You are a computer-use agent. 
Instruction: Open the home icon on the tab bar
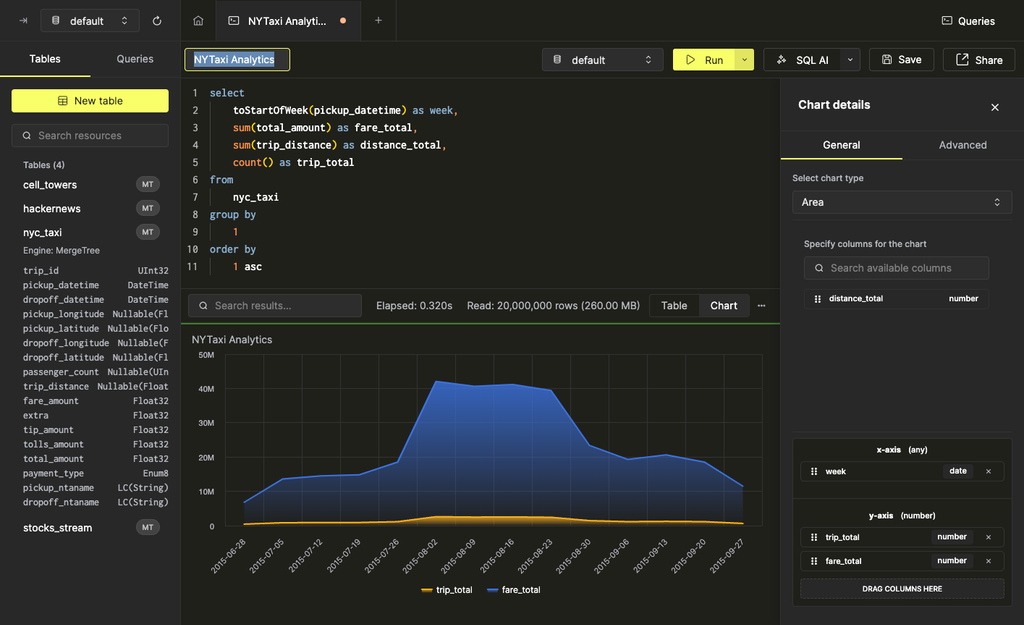(198, 20)
